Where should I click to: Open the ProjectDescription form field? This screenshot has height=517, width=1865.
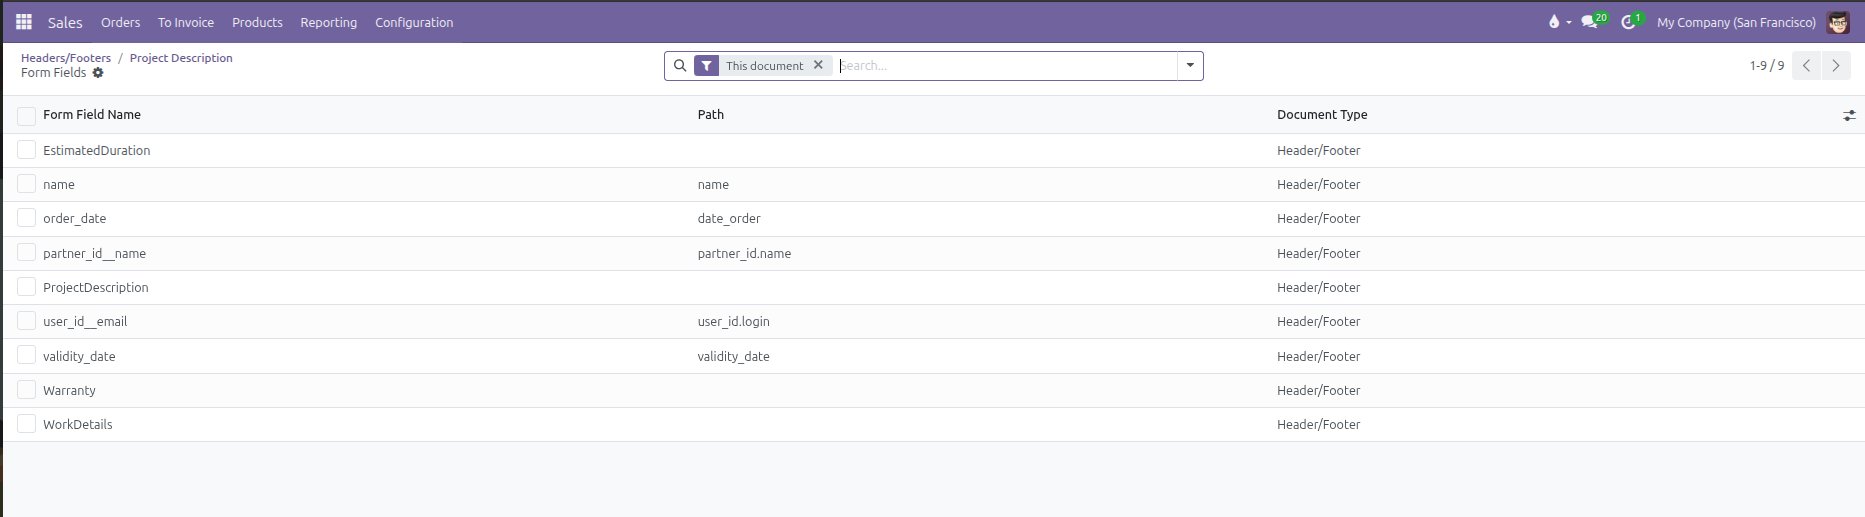click(x=96, y=287)
